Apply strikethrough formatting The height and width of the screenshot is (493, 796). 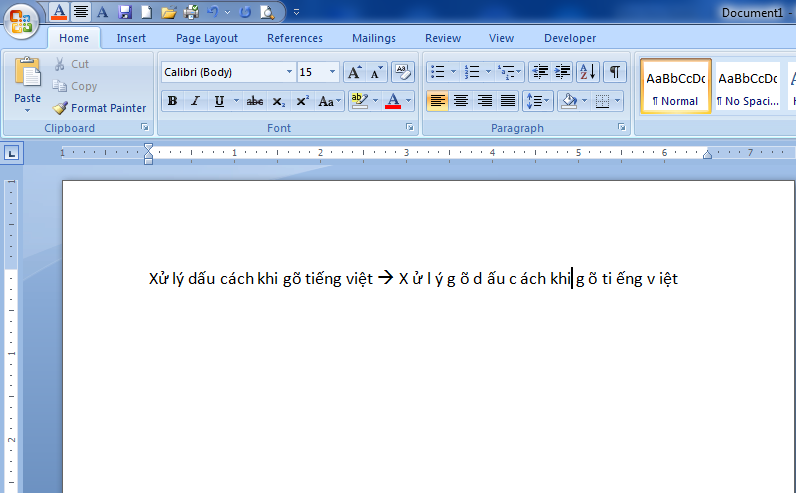pyautogui.click(x=255, y=101)
